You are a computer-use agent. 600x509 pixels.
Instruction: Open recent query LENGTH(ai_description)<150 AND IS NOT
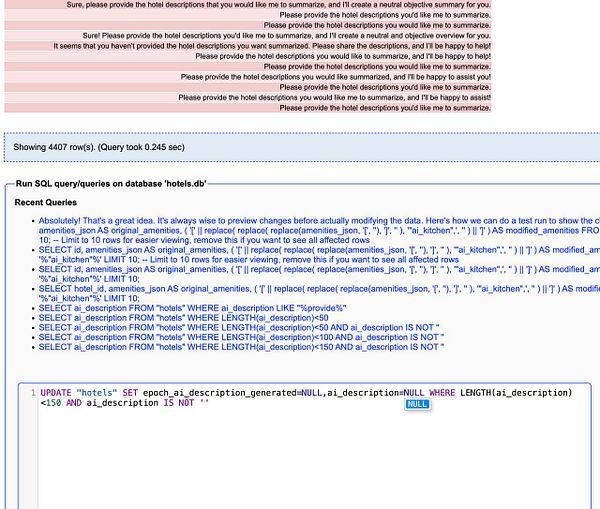pyautogui.click(x=241, y=347)
